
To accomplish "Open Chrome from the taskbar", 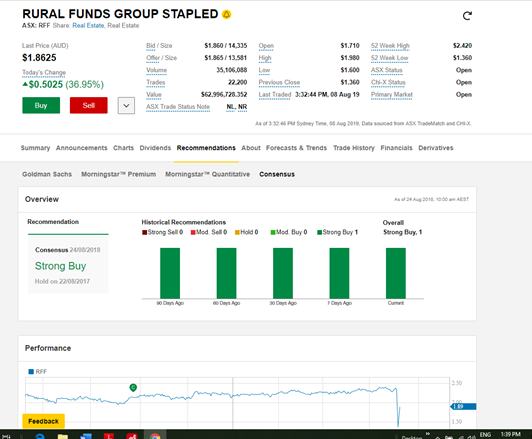I will (155, 436).
